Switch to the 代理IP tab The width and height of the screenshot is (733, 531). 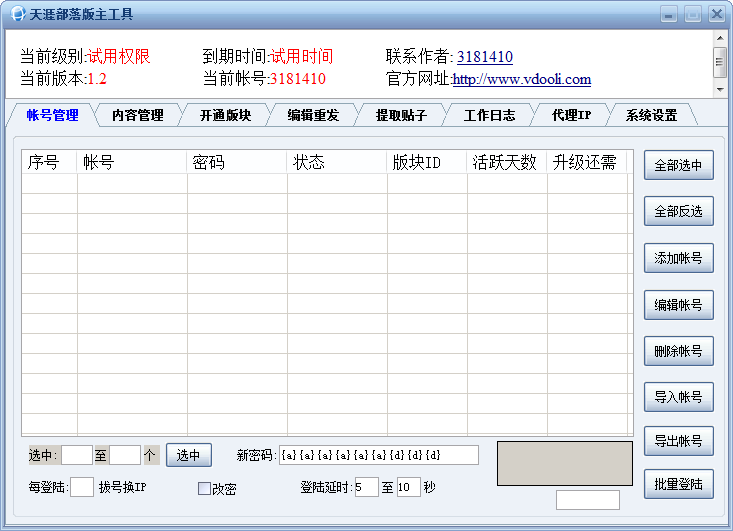click(571, 115)
